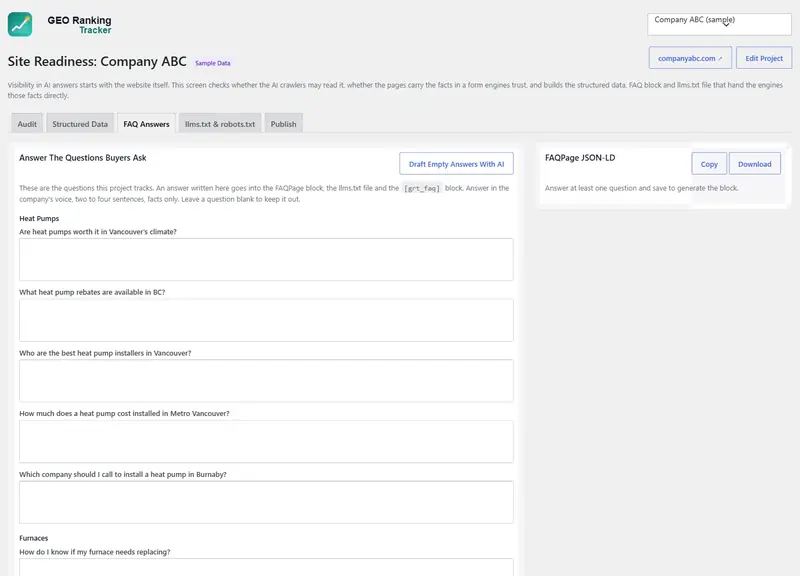Select the FAQ Answers tab
The image size is (800, 576).
coord(146,124)
